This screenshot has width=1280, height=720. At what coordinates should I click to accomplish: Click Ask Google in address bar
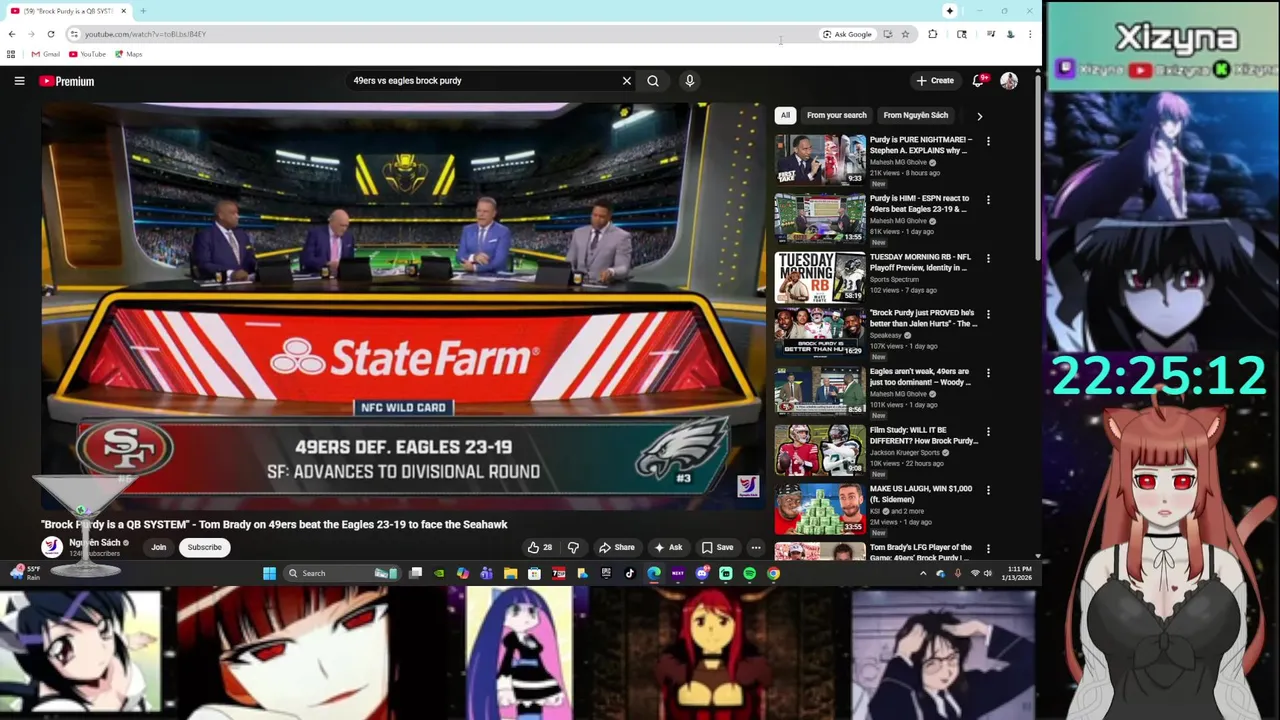[847, 34]
